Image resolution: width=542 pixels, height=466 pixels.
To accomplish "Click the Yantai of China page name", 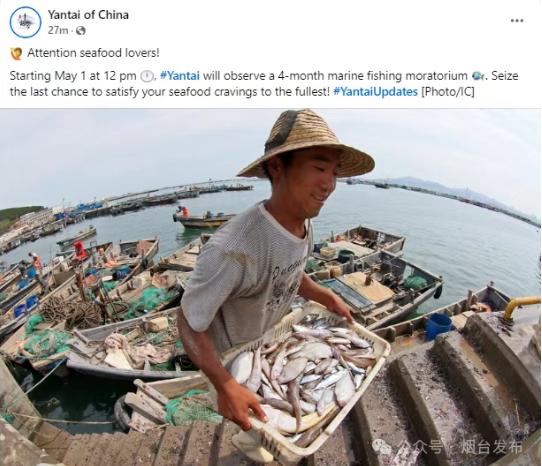I will pos(88,15).
